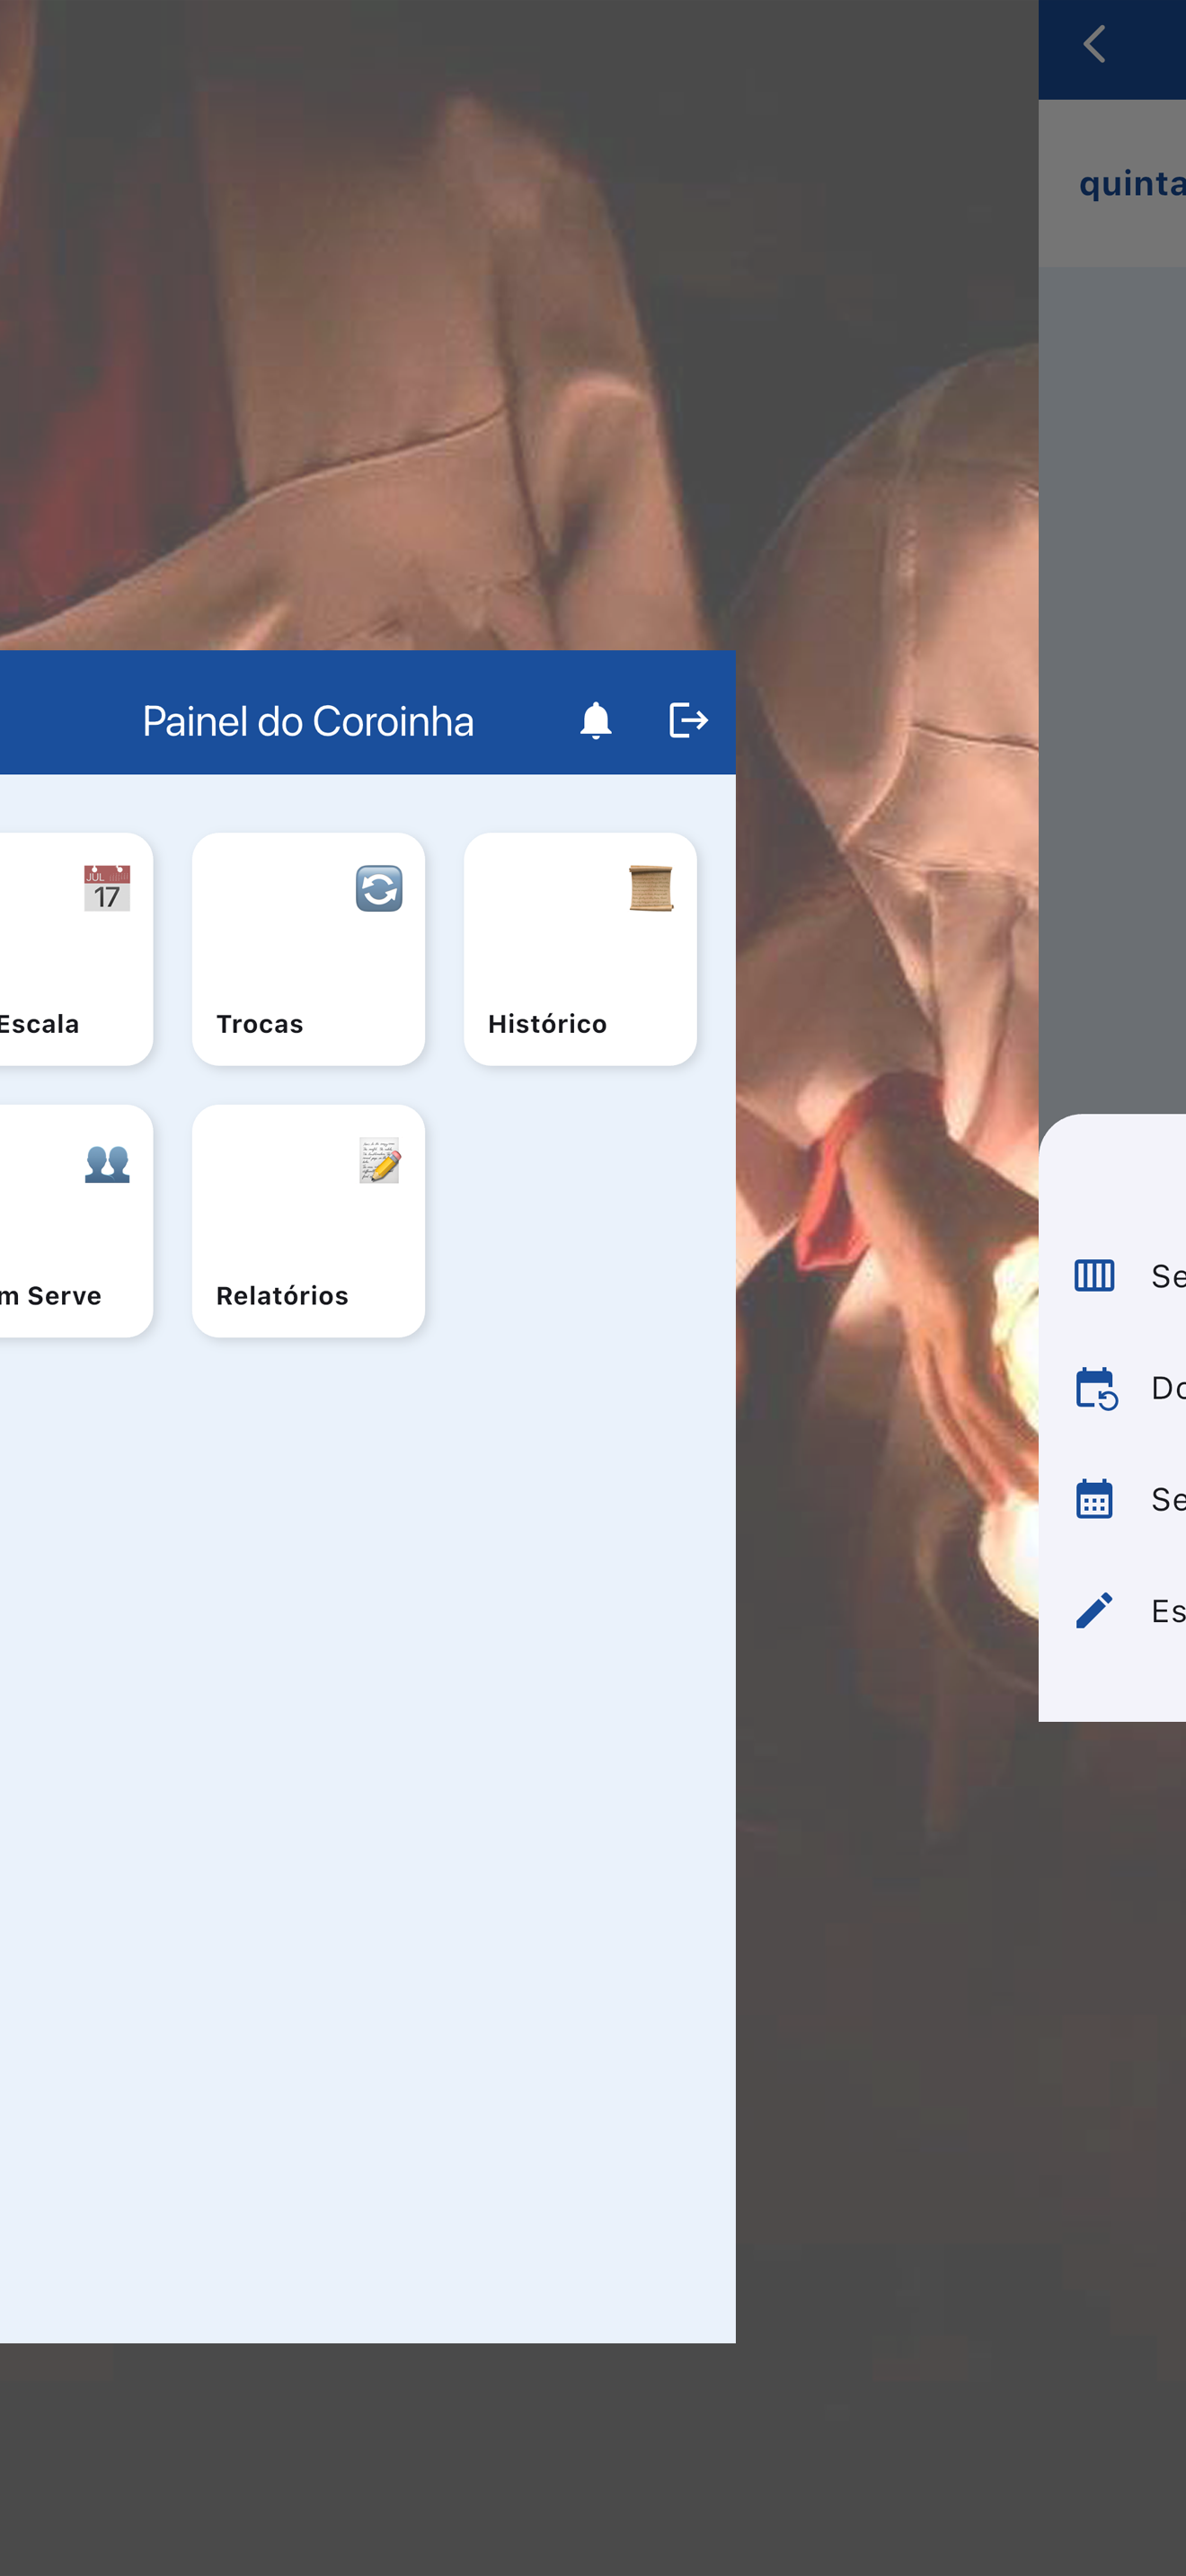Open Relatórios via the memo pencil icon
The width and height of the screenshot is (1186, 2576).
[x=379, y=1161]
